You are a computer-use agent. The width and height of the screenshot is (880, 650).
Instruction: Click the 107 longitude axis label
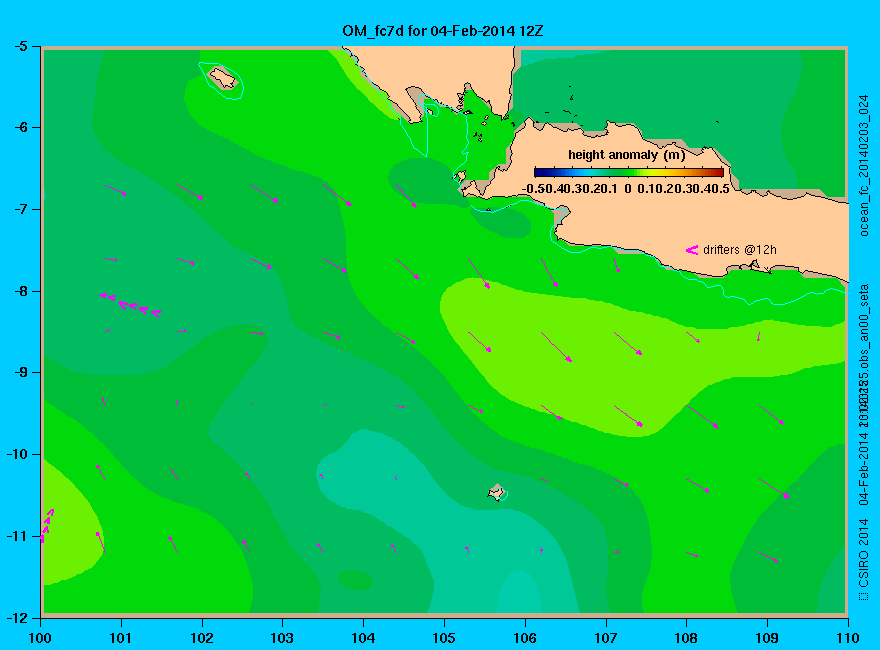coord(606,638)
